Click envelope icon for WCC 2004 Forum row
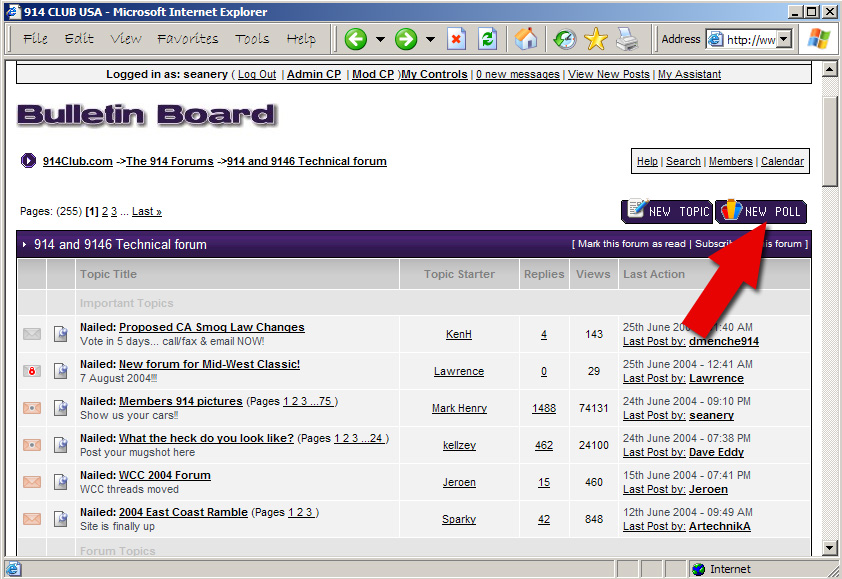Viewport: 842px width, 579px height. (32, 482)
